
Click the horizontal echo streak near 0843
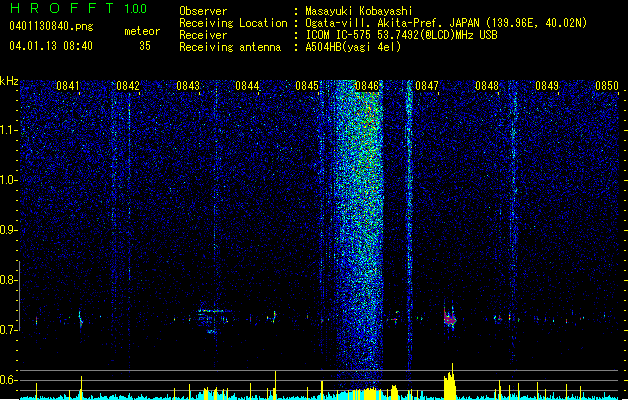[x=215, y=311]
